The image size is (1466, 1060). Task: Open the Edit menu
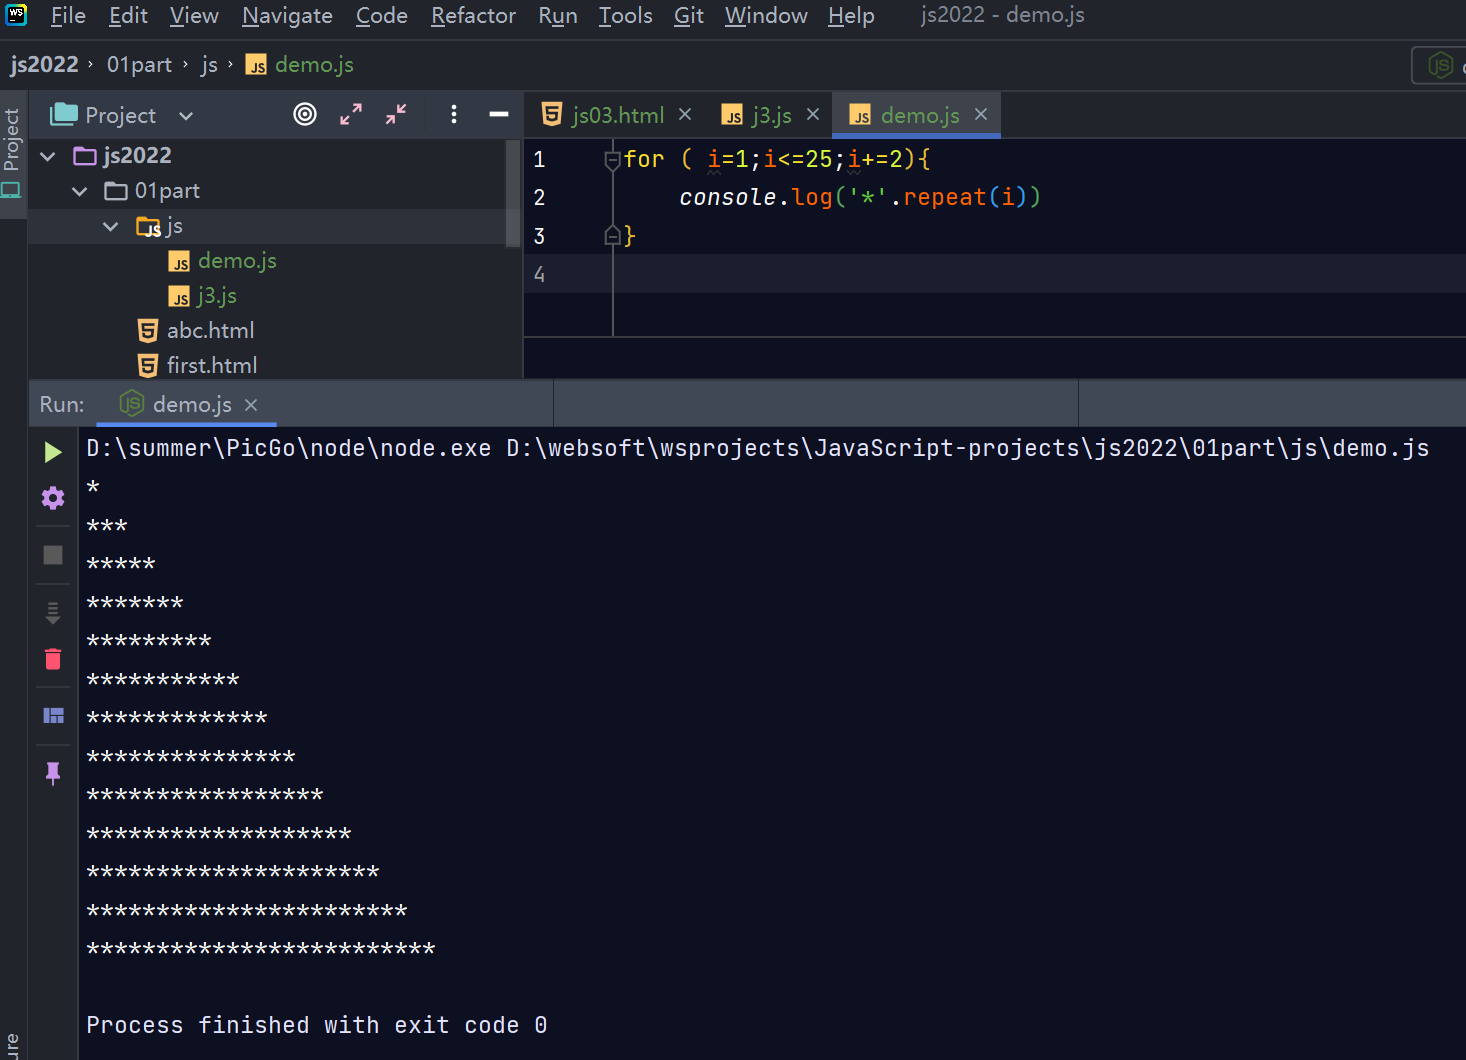(x=128, y=15)
